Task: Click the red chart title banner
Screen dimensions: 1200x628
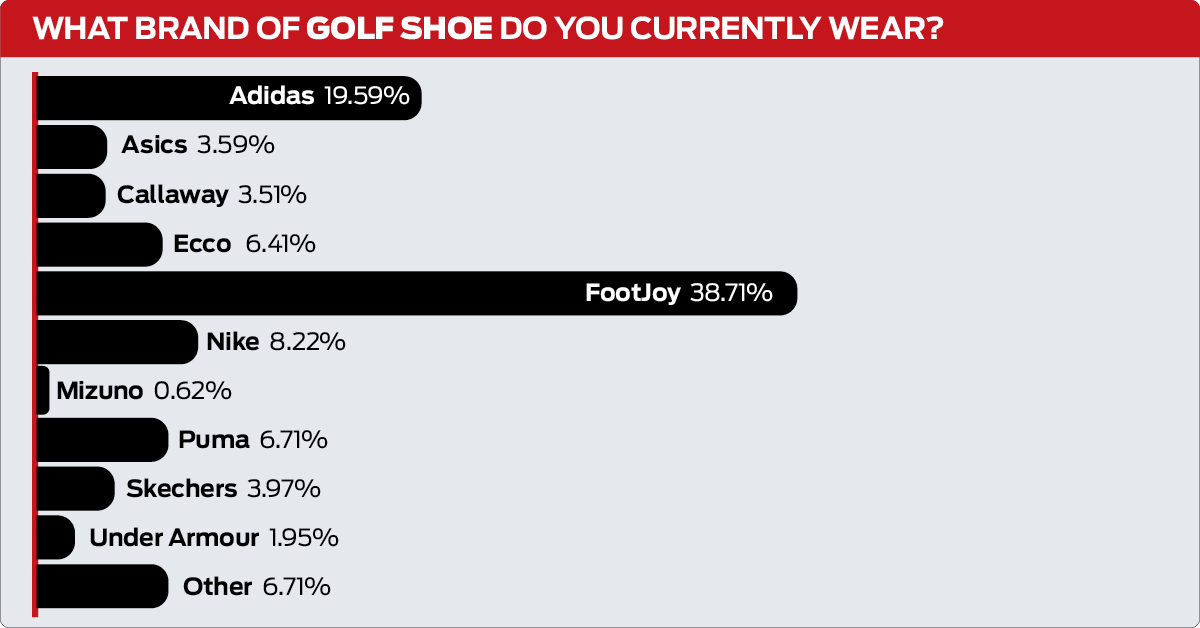Action: pyautogui.click(x=600, y=28)
